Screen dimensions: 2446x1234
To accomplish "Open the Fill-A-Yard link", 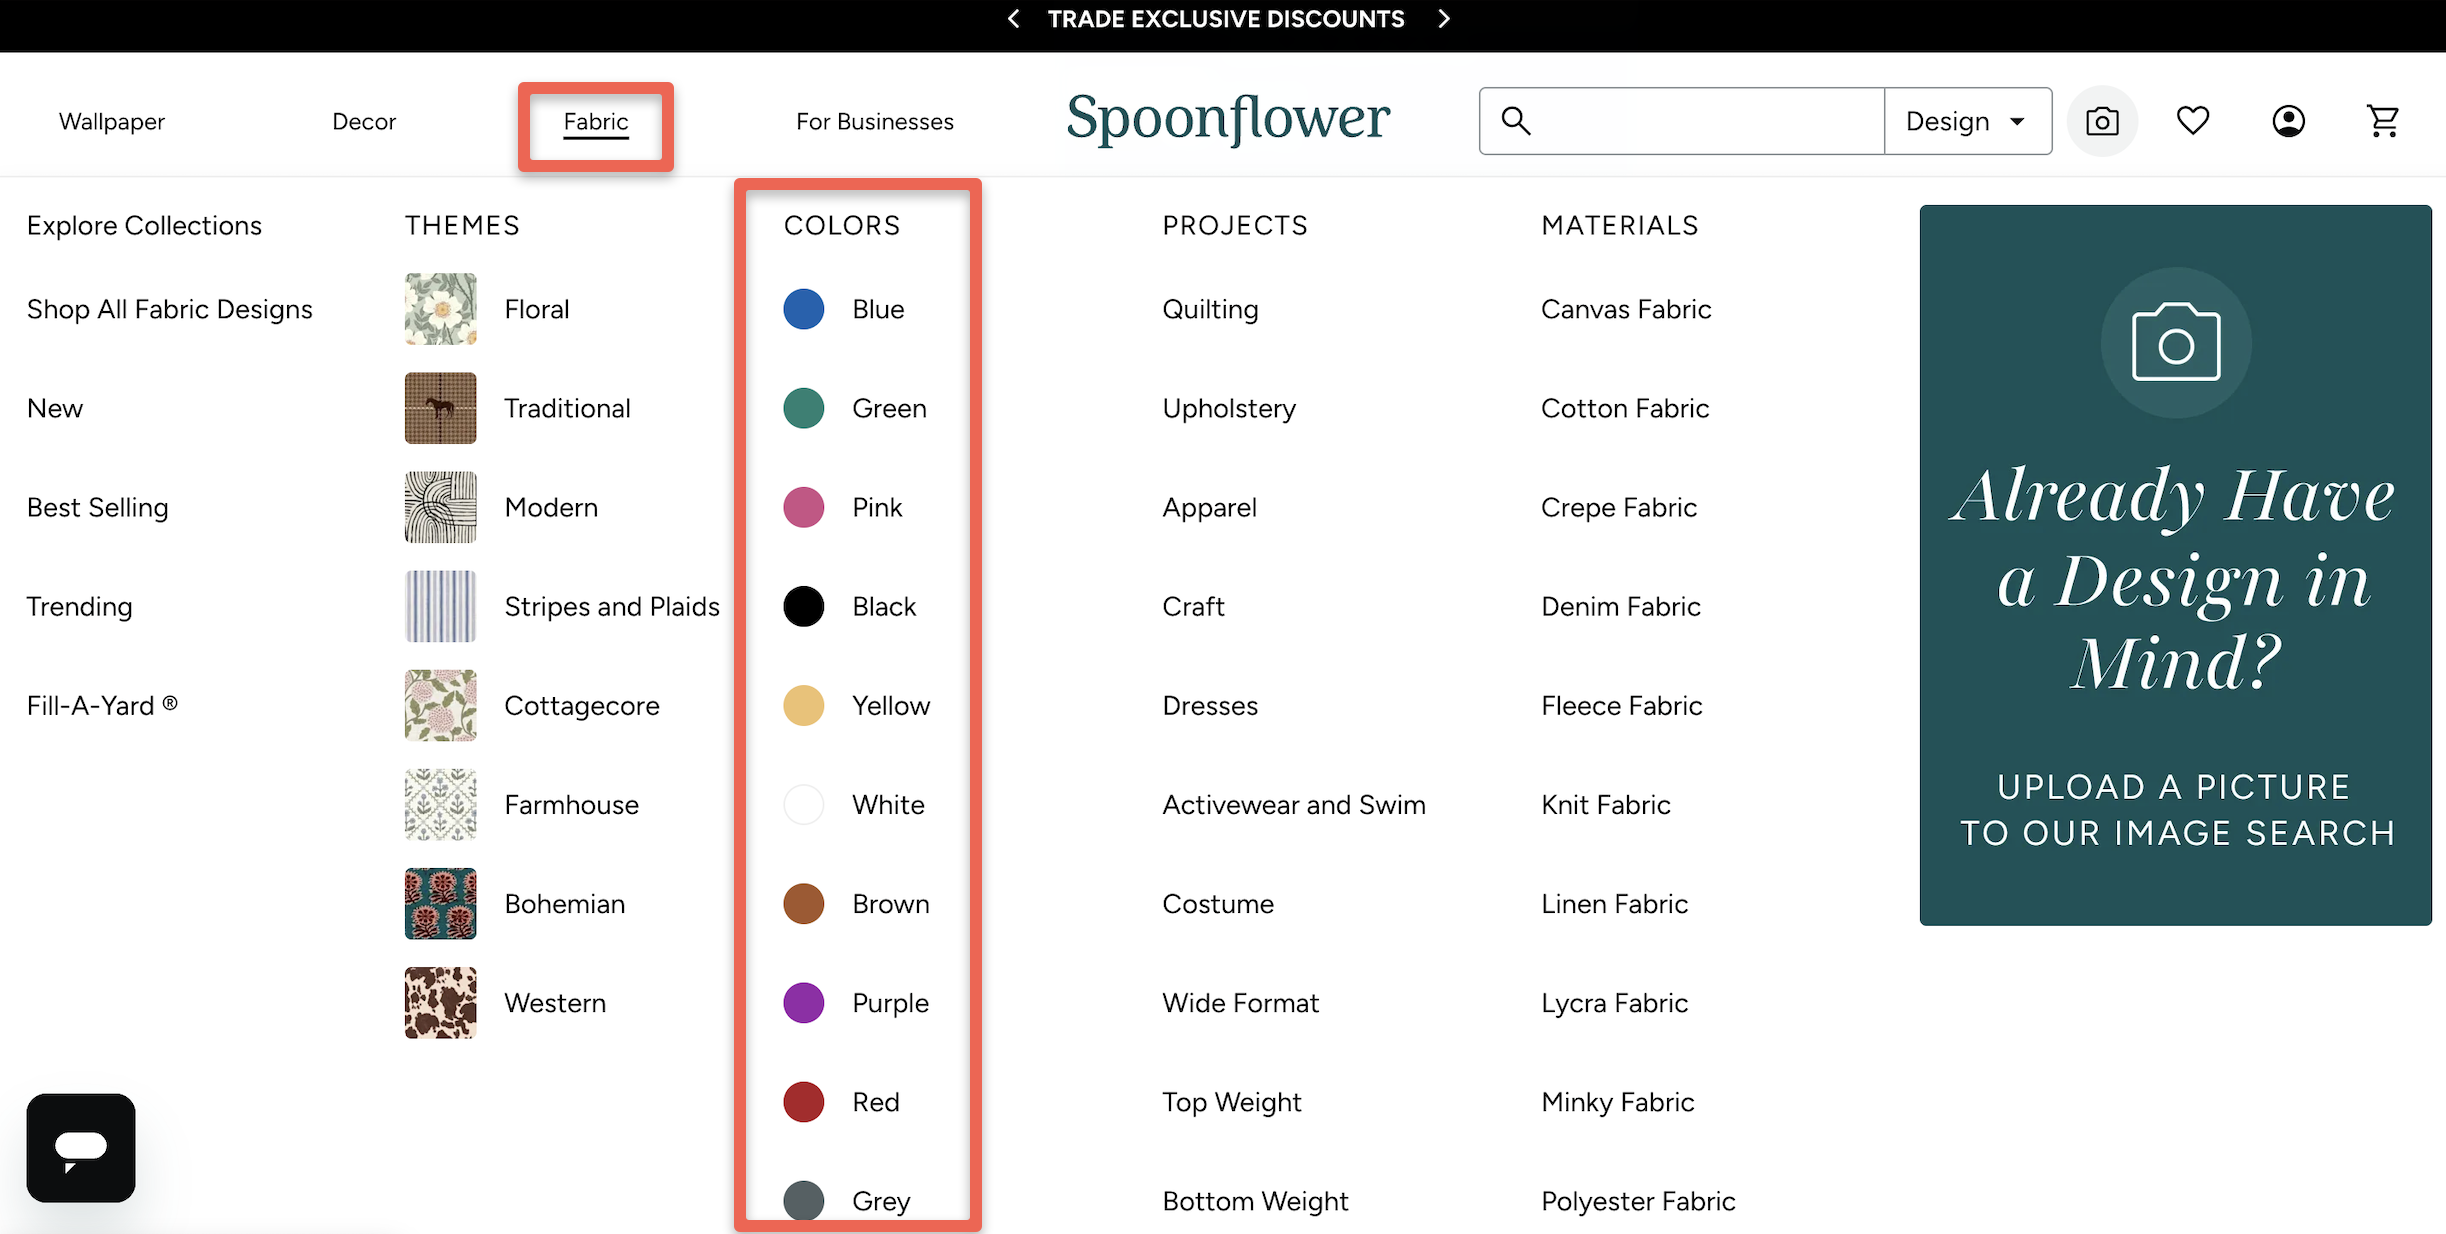I will [x=102, y=705].
